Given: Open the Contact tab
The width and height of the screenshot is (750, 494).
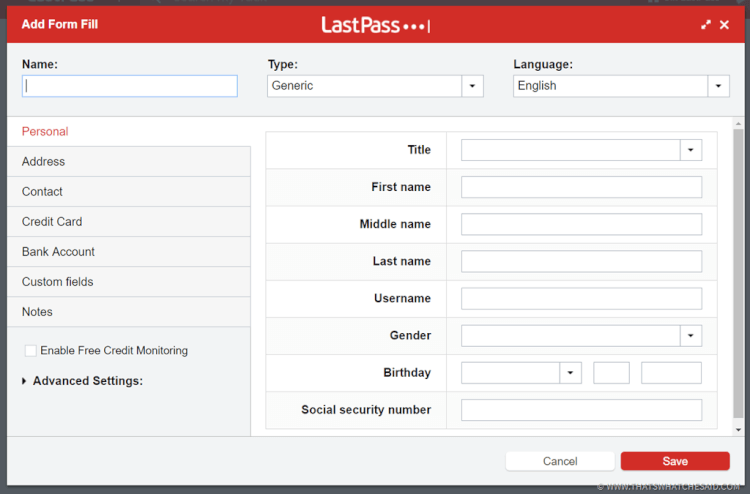Looking at the screenshot, I should pos(129,192).
